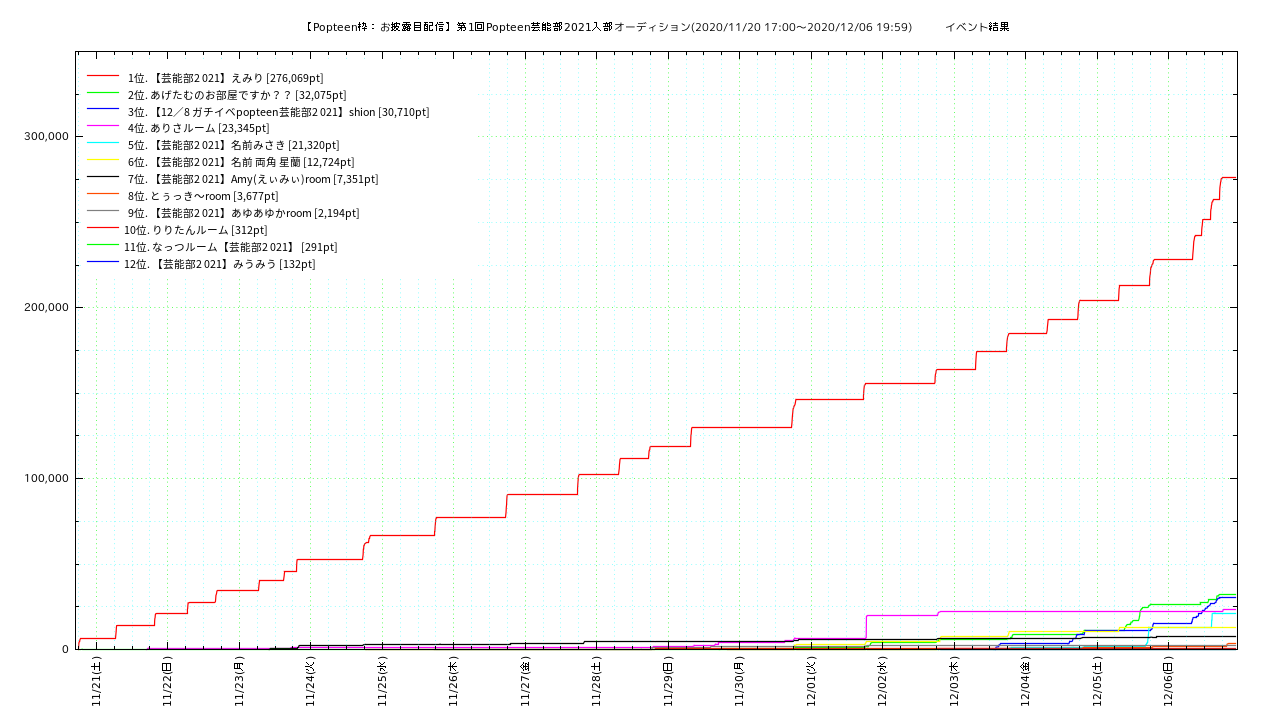Click the chart title for the Popteen audition
1280x720 pixels.
pos(607,27)
